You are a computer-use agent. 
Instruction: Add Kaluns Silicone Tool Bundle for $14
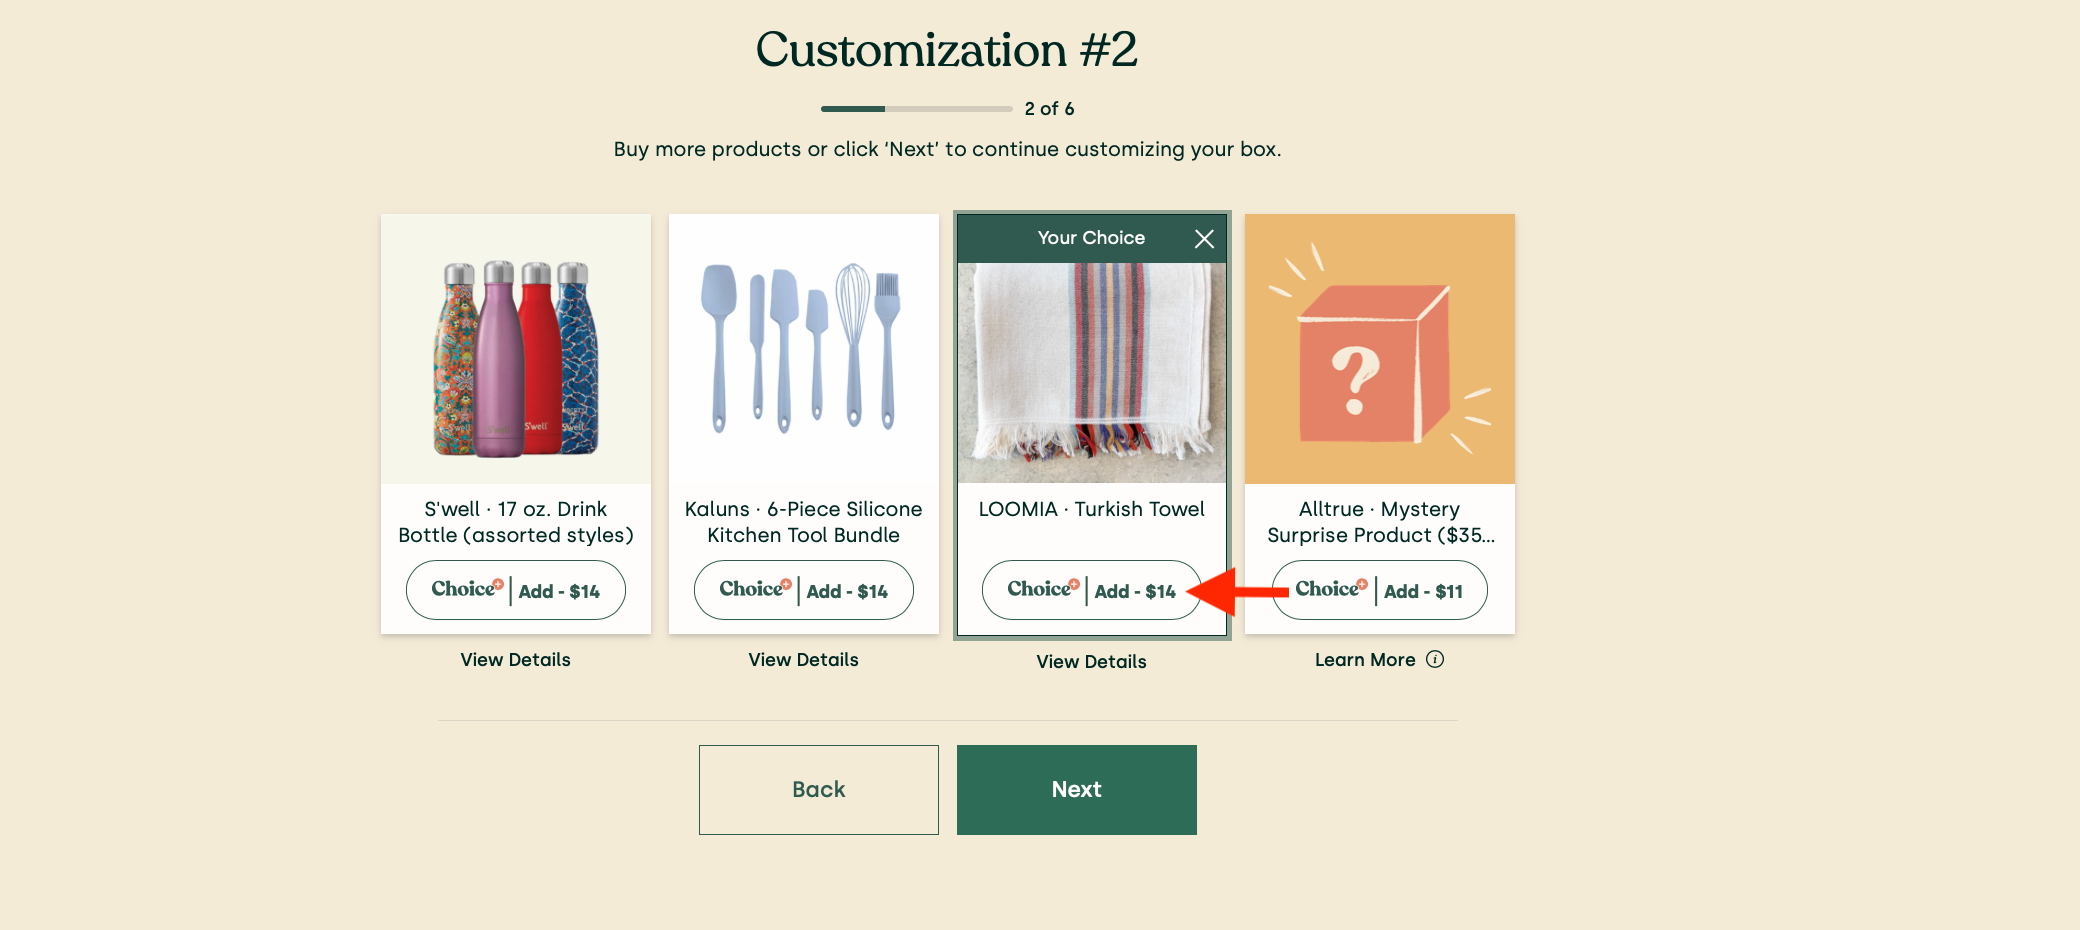click(x=847, y=592)
